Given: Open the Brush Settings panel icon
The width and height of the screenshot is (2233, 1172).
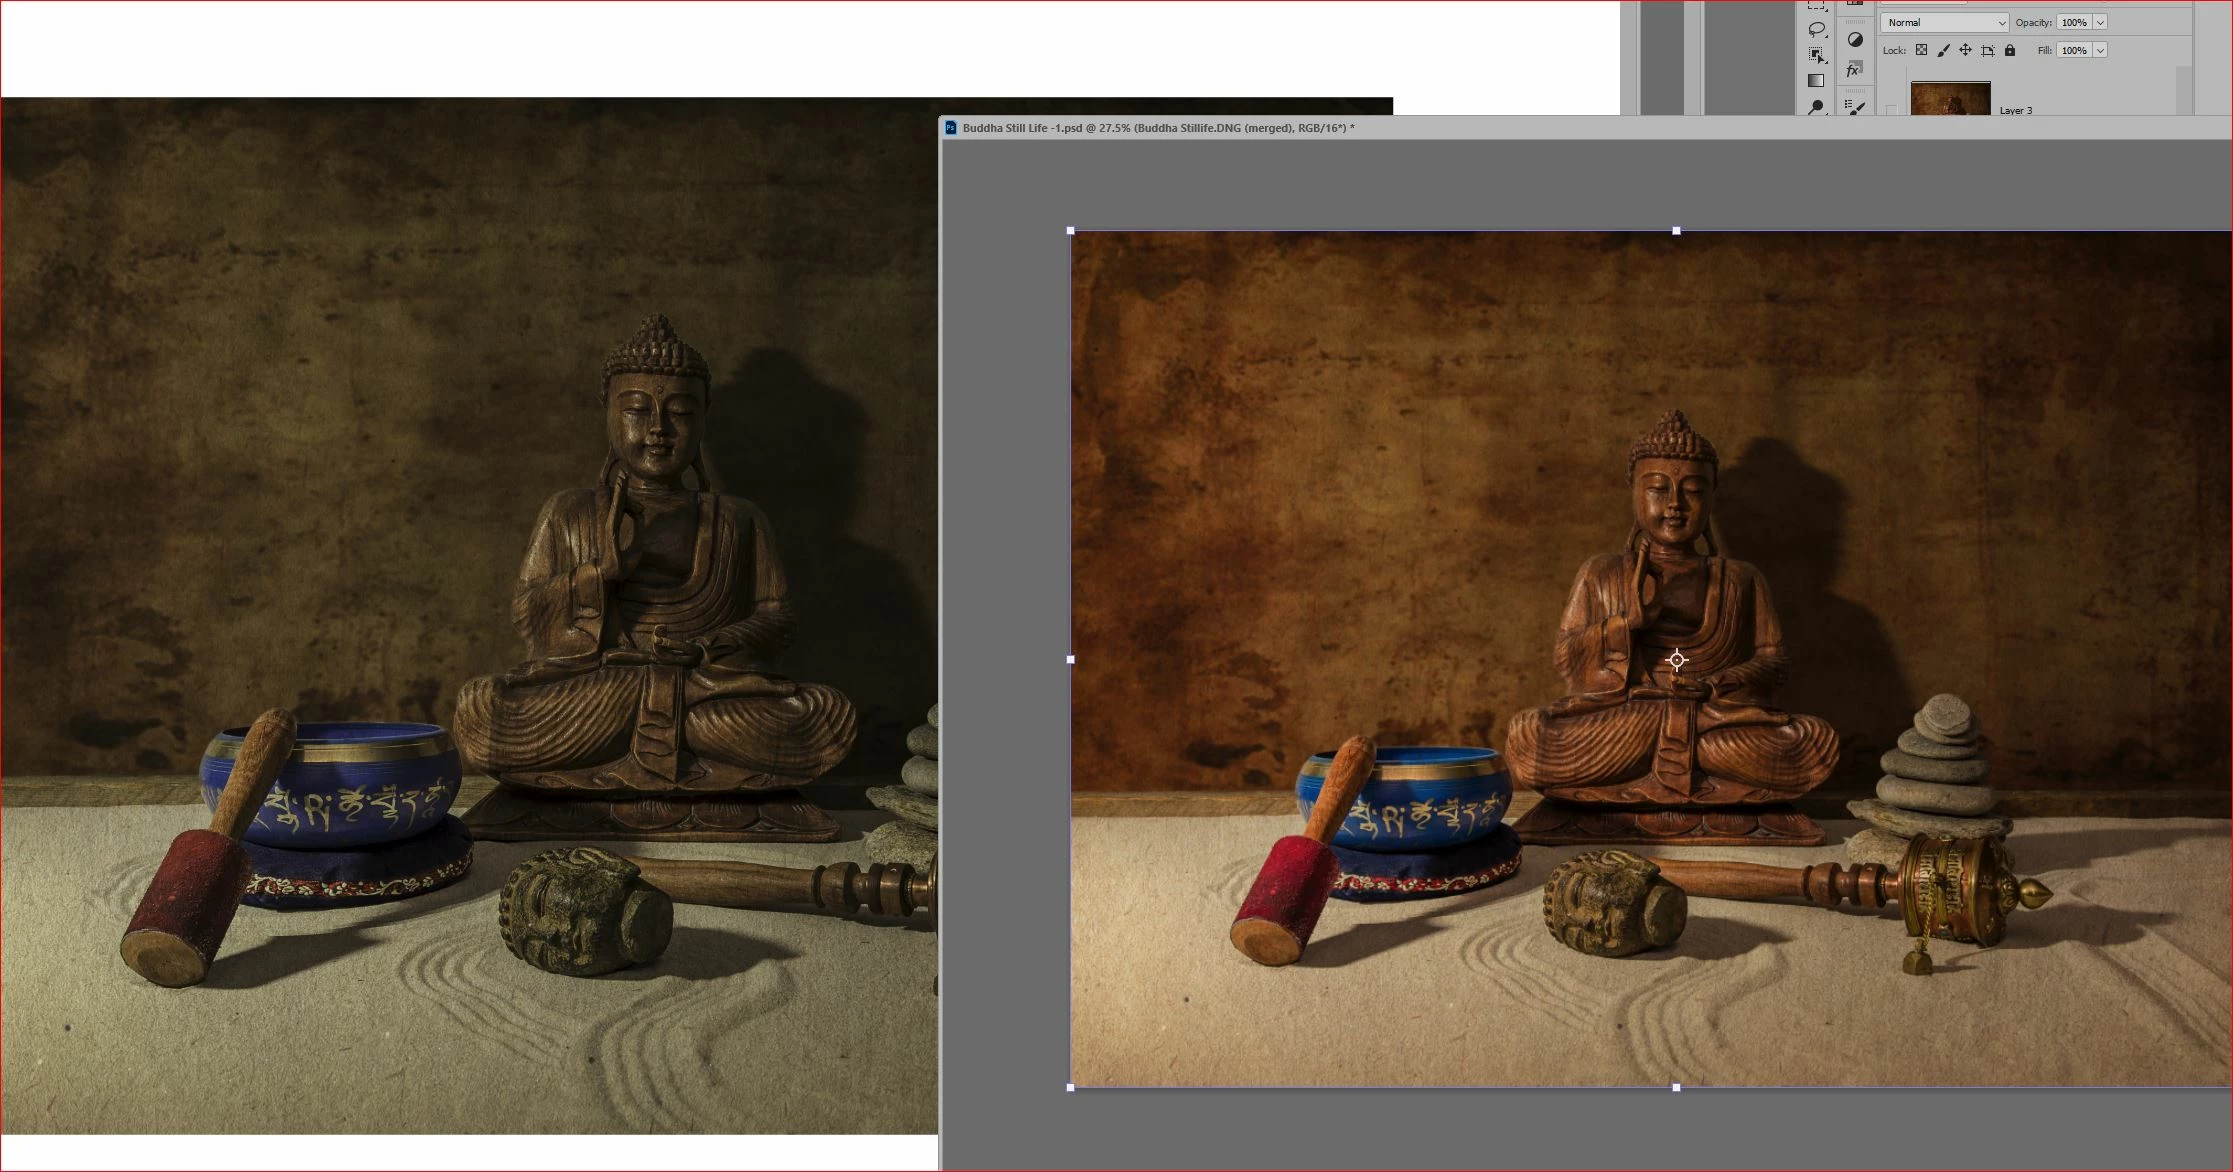Looking at the screenshot, I should point(1855,106).
